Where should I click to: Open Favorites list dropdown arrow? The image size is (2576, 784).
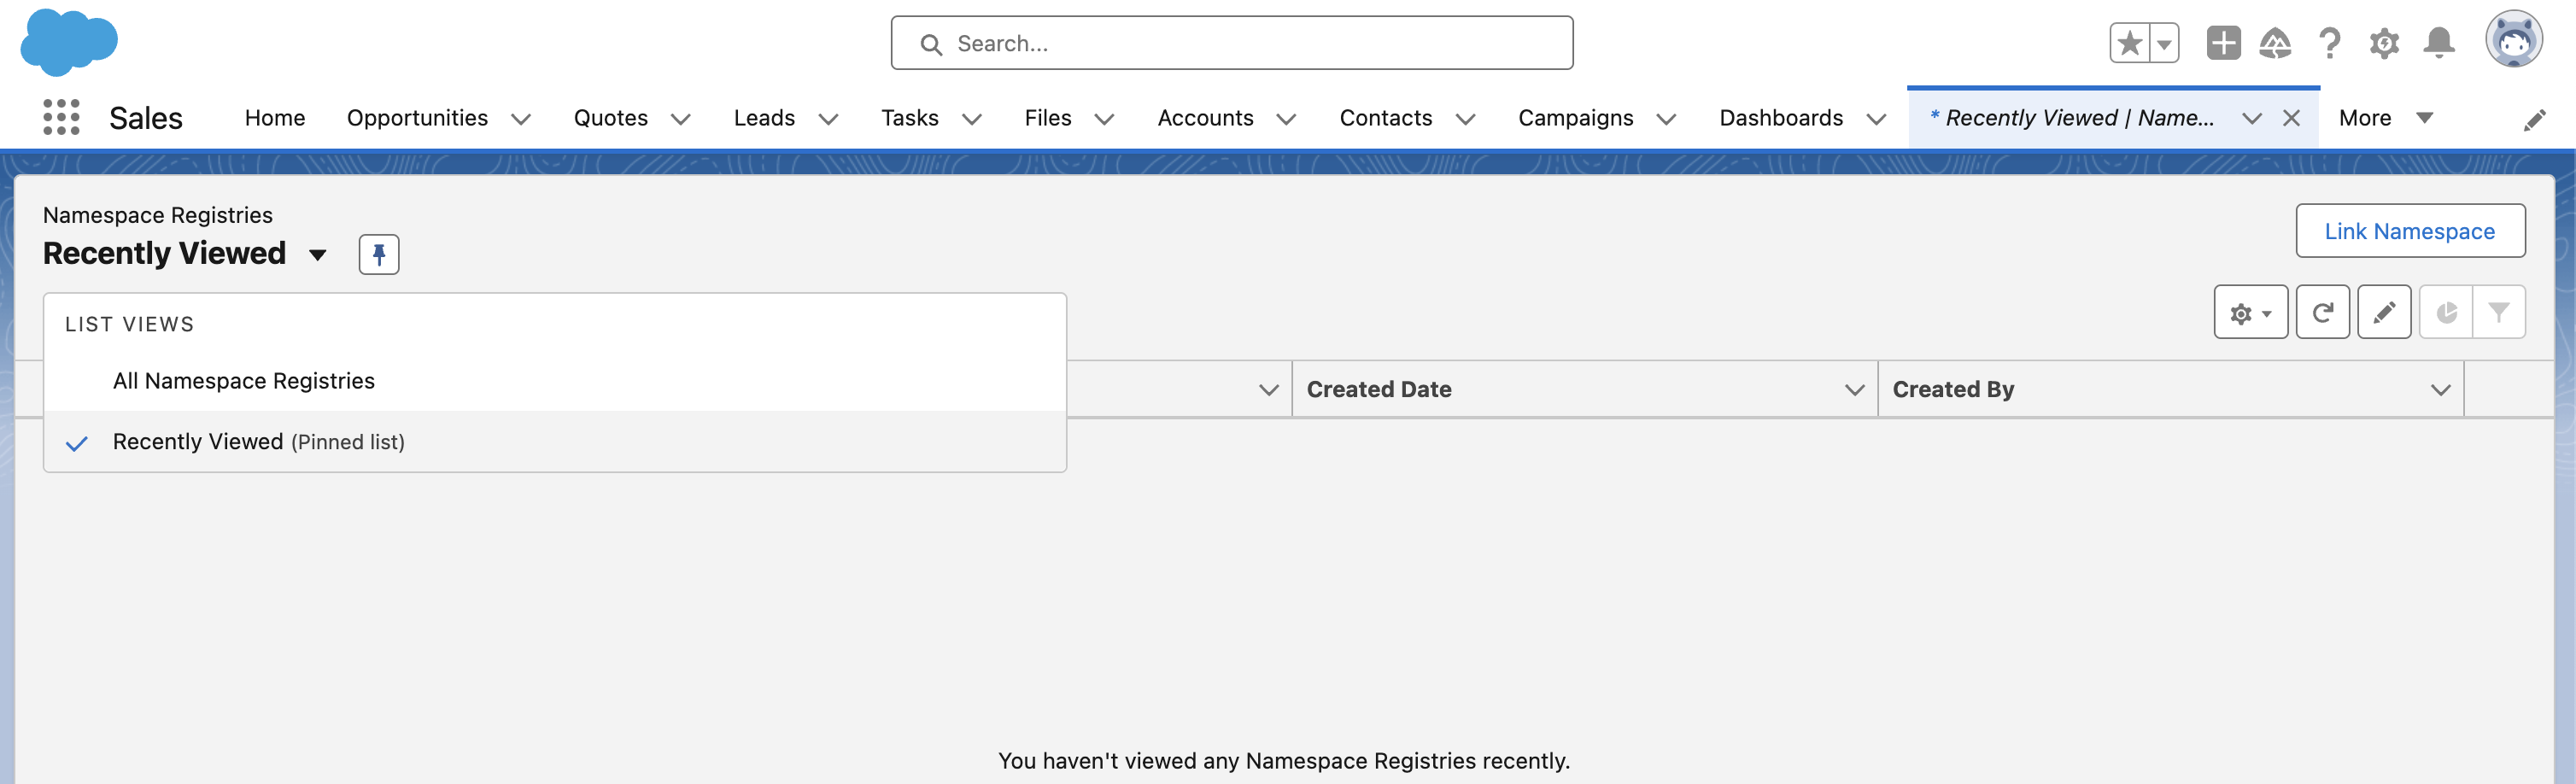(x=2164, y=43)
